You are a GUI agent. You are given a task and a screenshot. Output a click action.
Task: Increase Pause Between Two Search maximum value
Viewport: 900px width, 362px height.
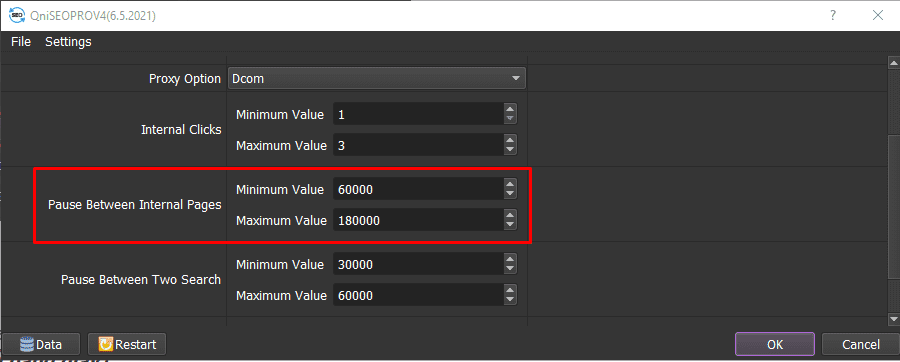(x=510, y=291)
